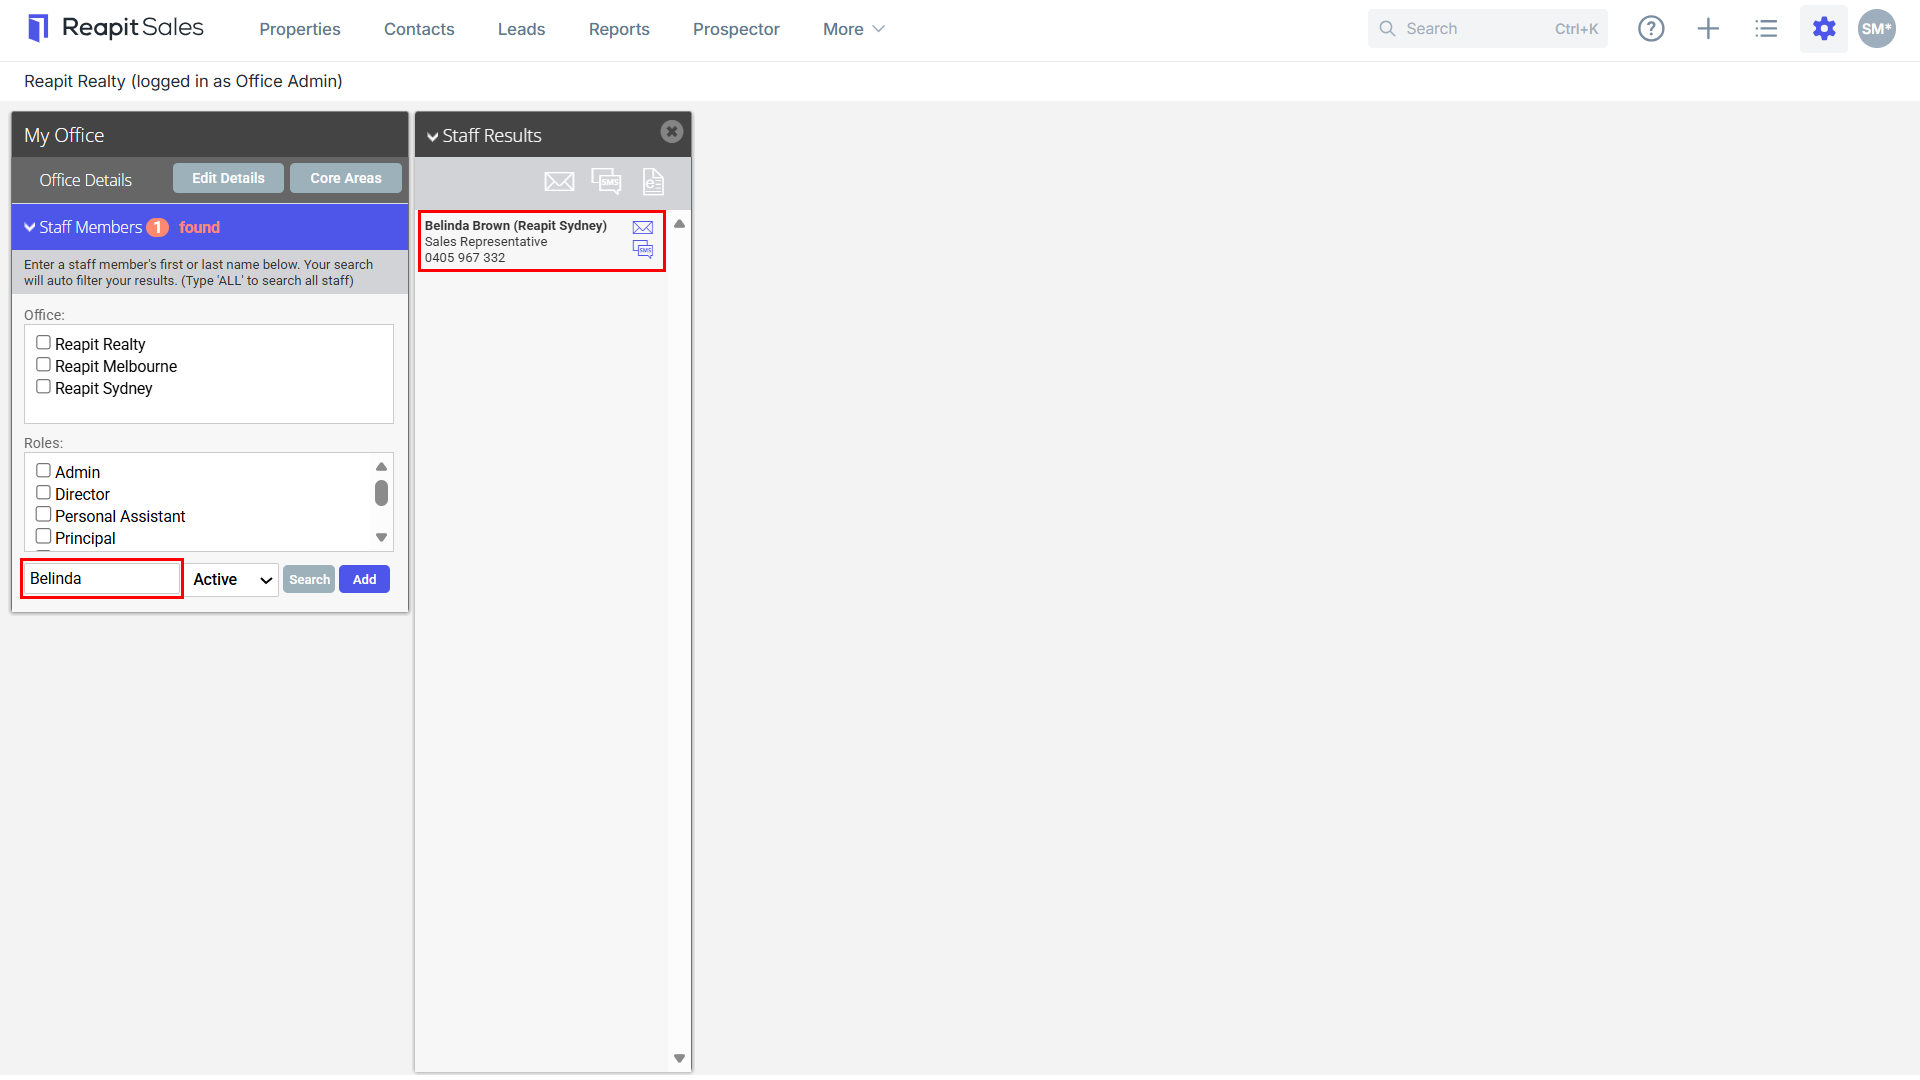Click the bulk email envelope icon in Staff Results toolbar

pos(559,181)
